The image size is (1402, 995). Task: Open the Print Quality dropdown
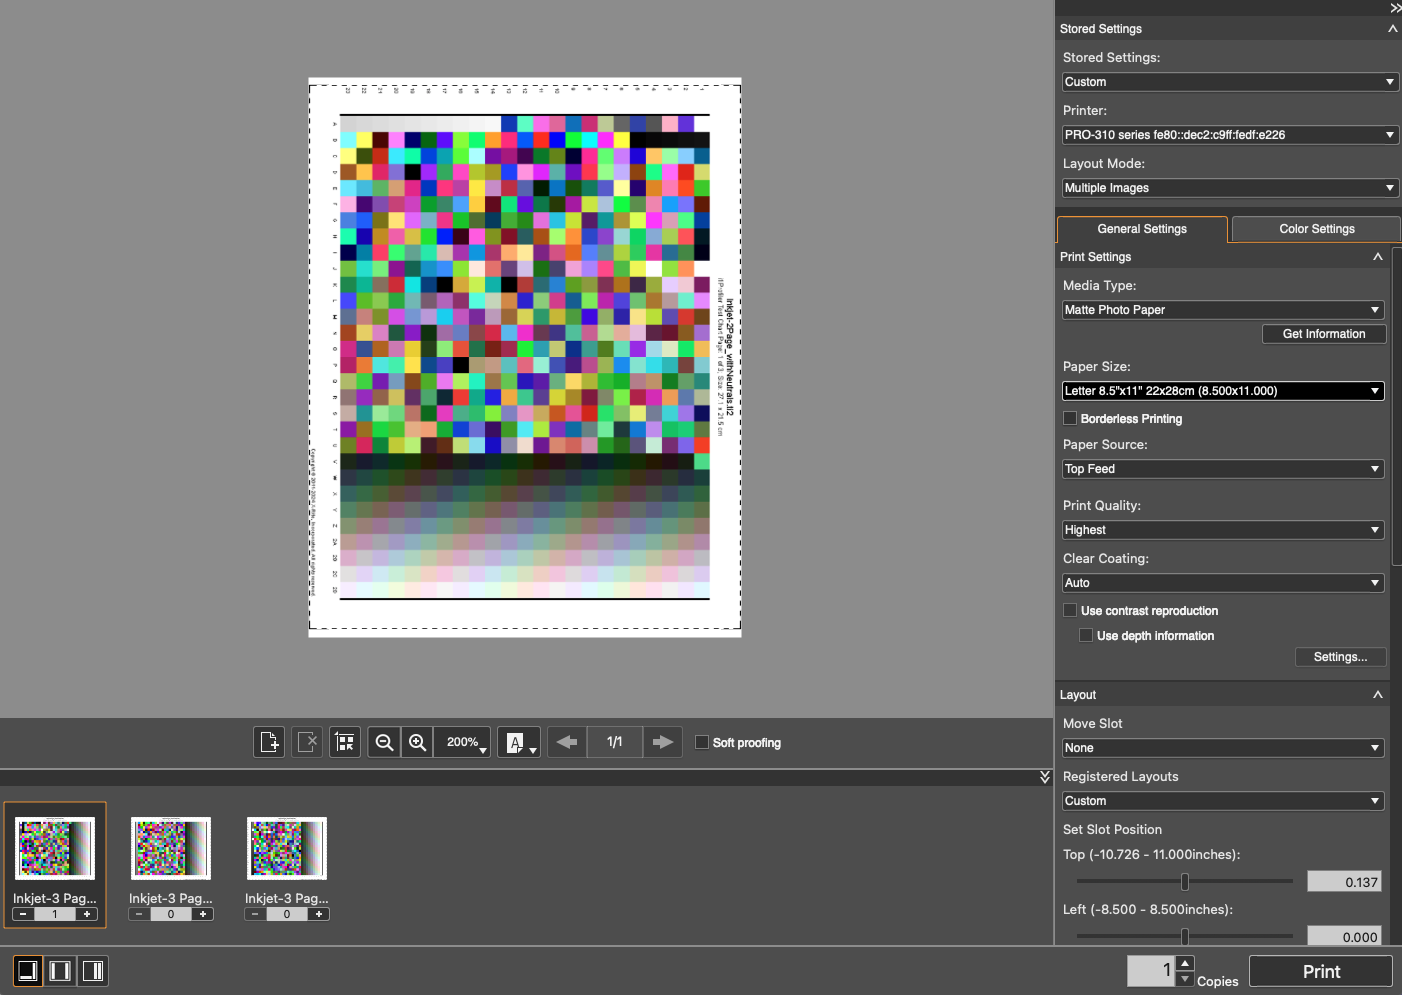[x=1222, y=530]
